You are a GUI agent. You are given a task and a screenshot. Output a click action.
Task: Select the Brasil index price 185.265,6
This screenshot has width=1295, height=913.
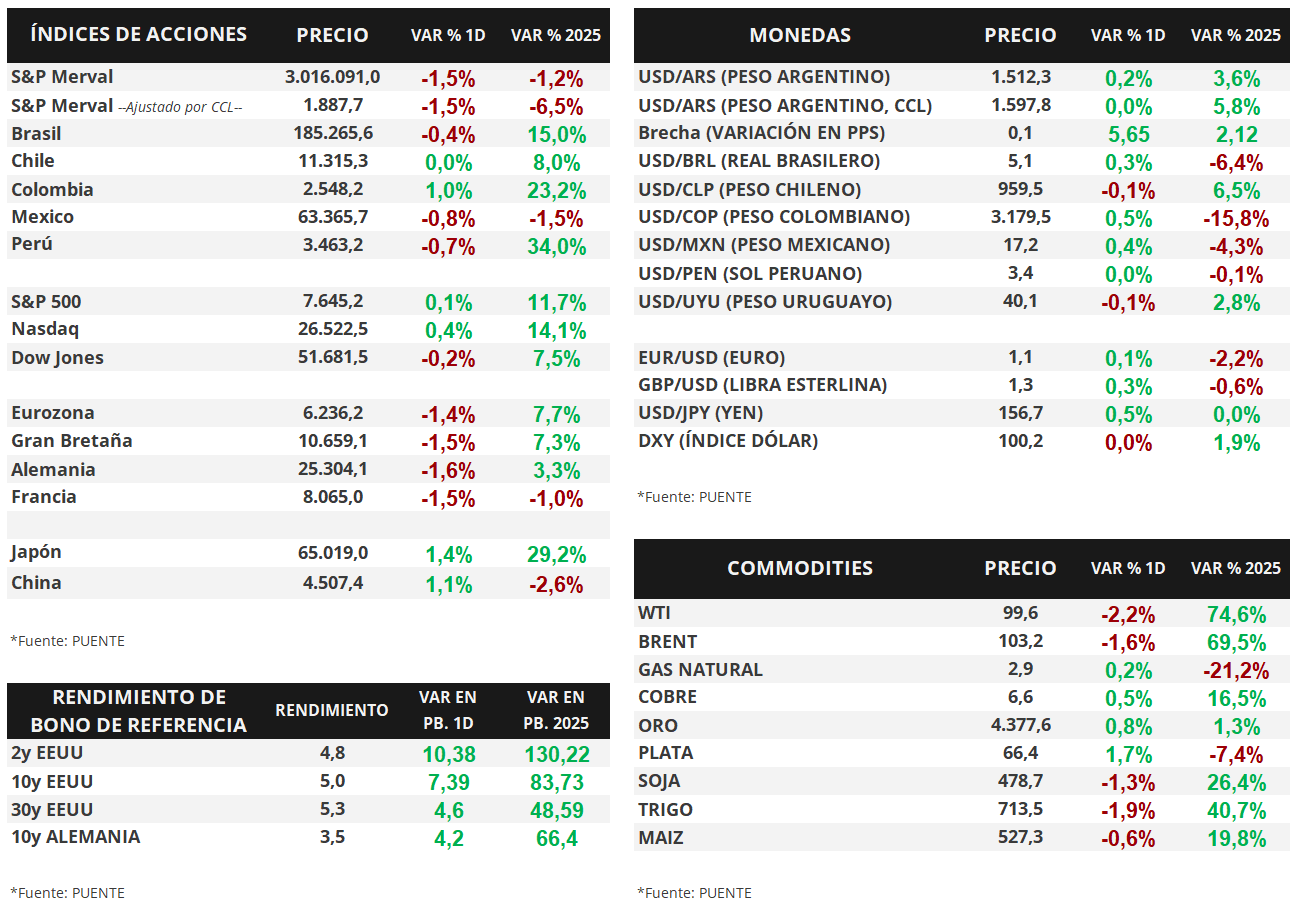coord(333,133)
